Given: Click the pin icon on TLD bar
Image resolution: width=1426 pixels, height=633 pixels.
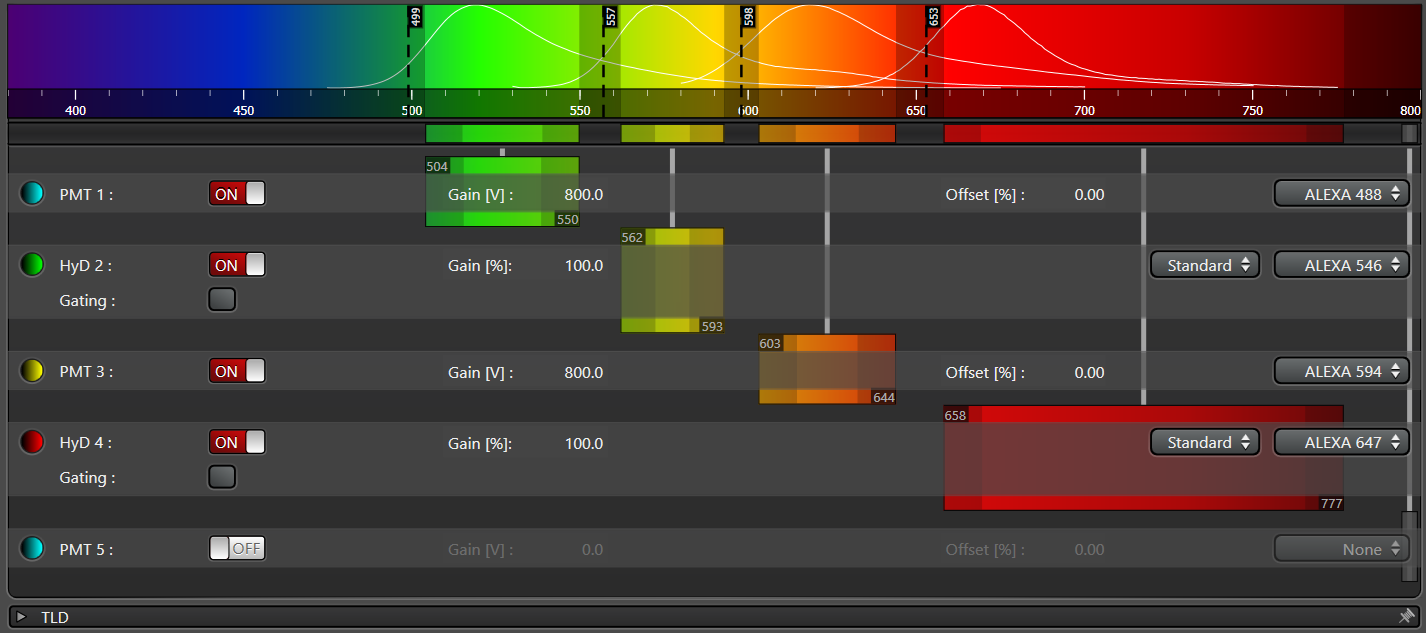Looking at the screenshot, I should tap(1406, 617).
